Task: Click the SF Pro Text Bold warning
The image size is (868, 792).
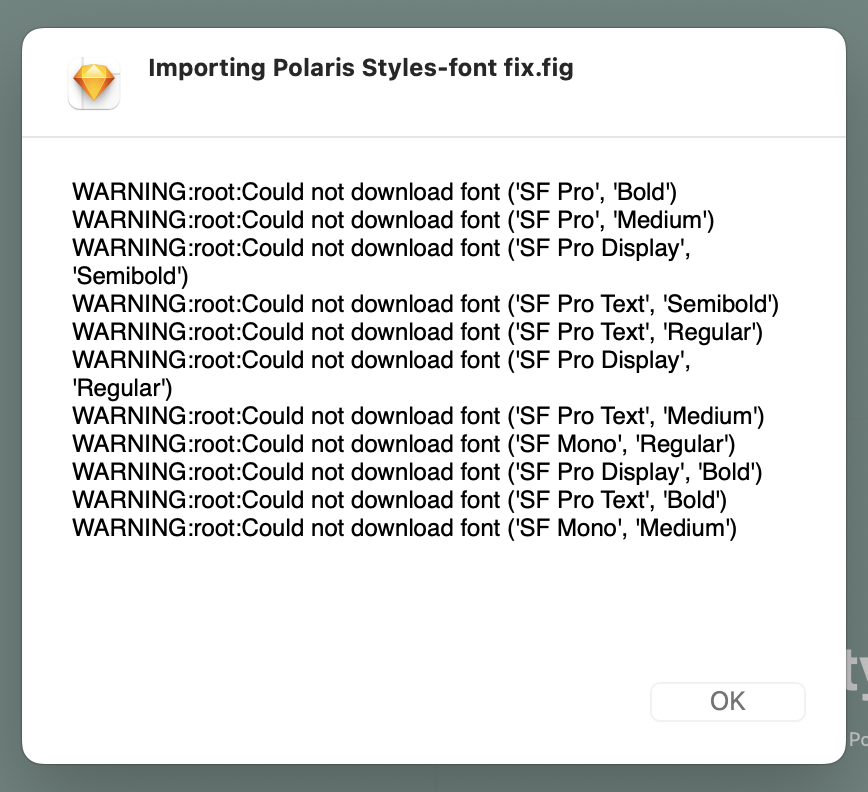Action: click(x=395, y=500)
